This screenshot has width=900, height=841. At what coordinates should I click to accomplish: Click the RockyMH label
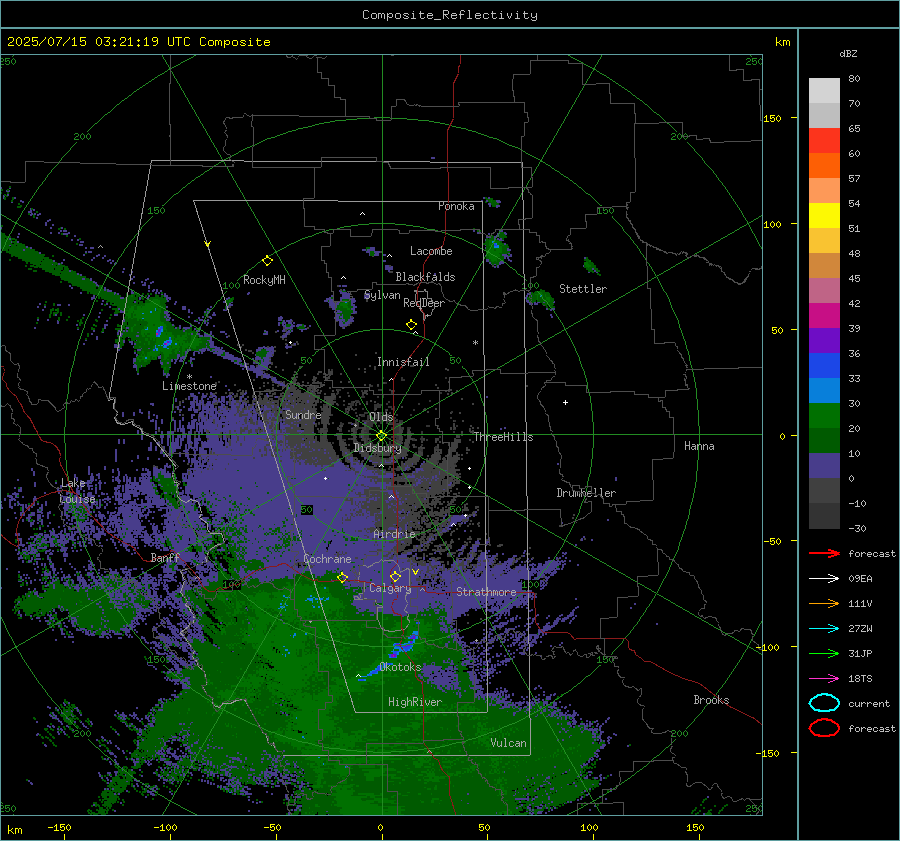tap(264, 280)
